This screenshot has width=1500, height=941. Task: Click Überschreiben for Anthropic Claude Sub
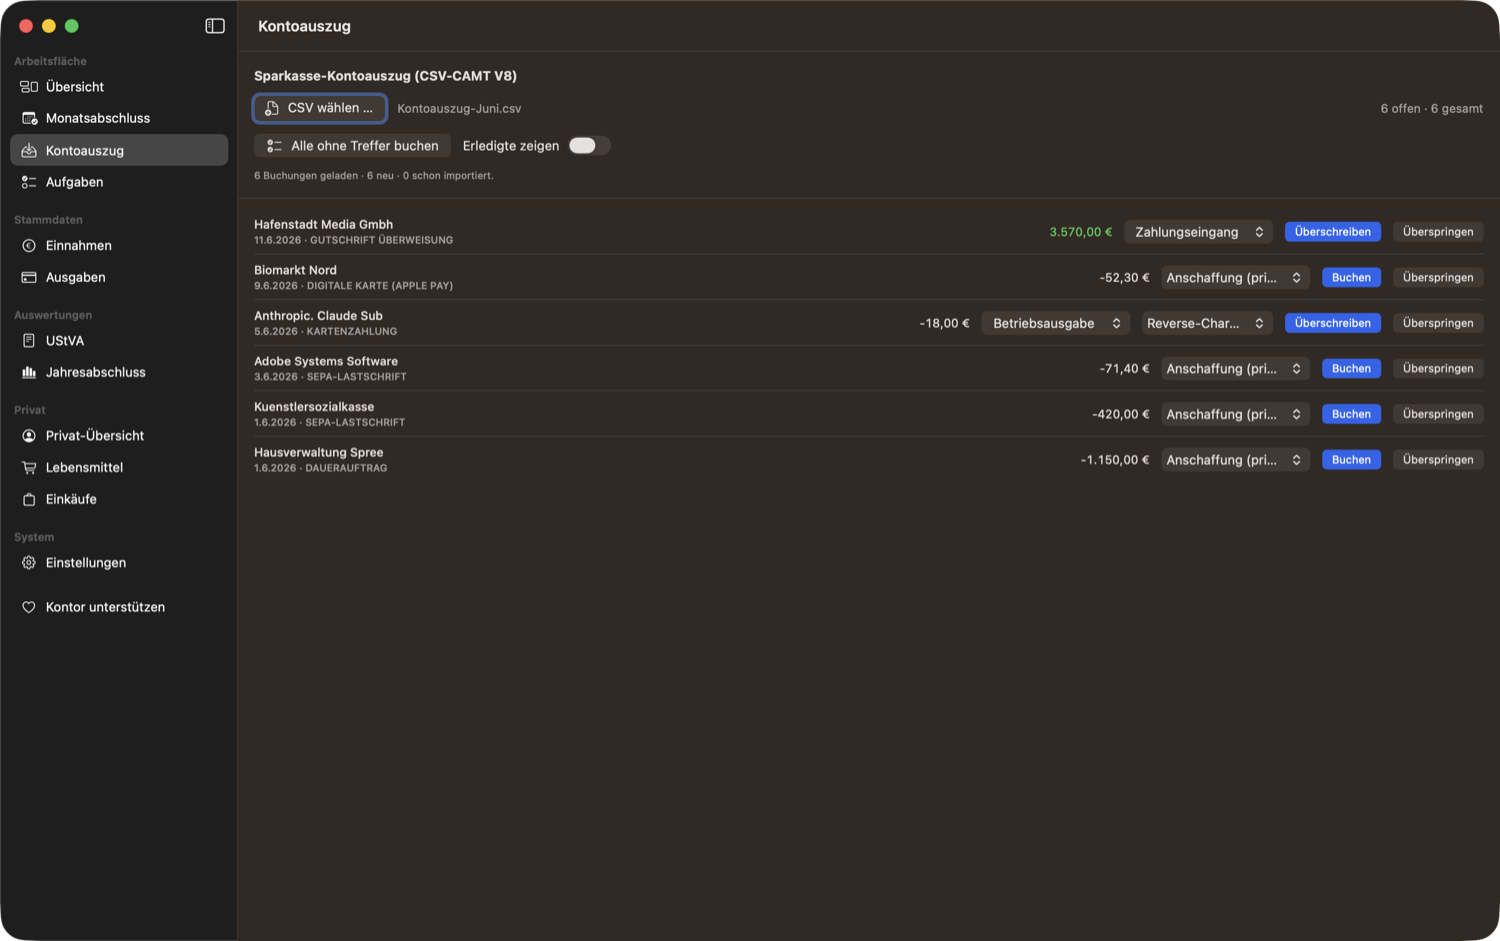click(x=1333, y=323)
